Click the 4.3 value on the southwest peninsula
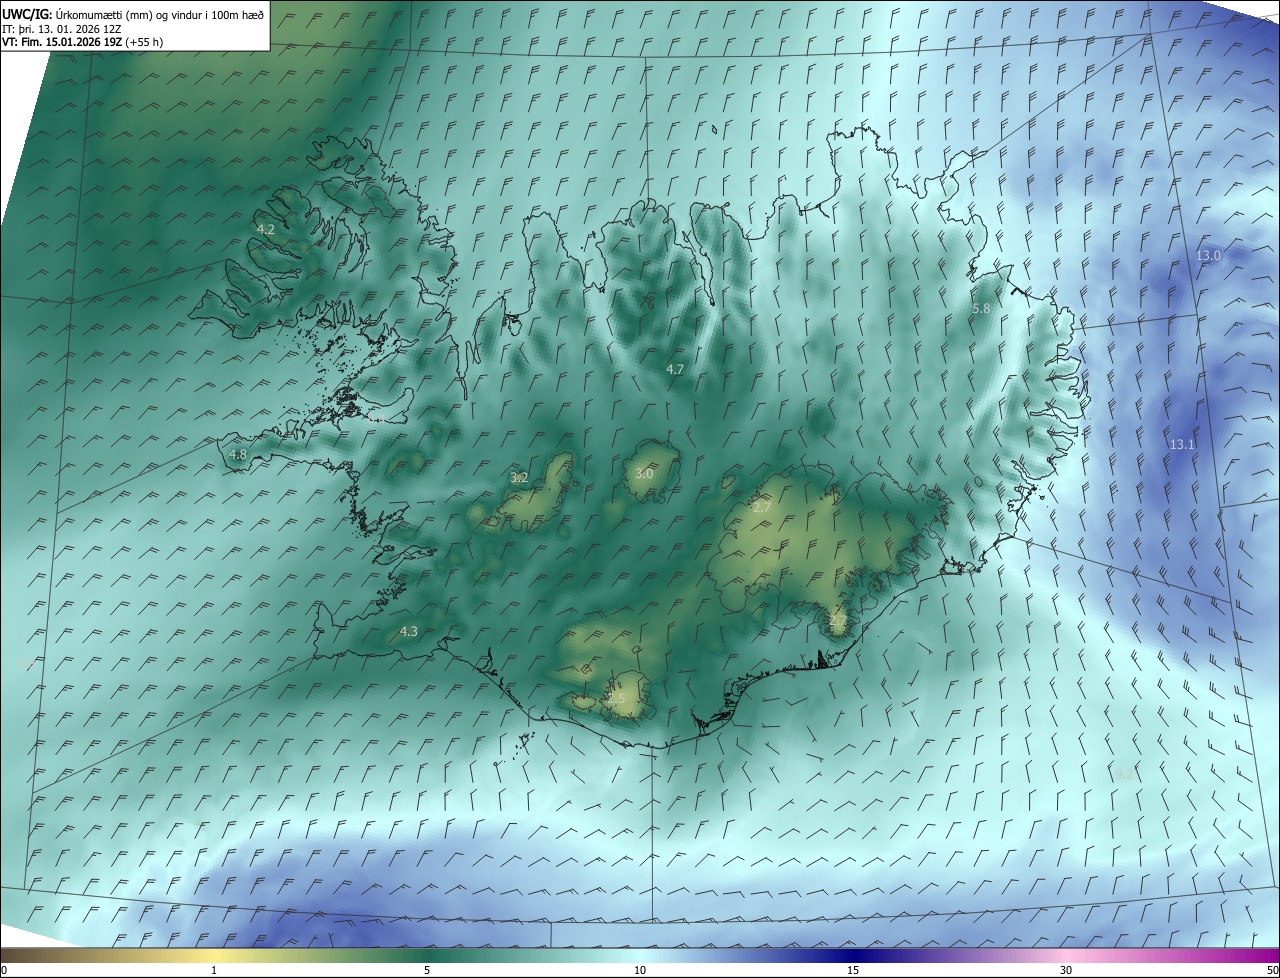The image size is (1280, 978). pyautogui.click(x=409, y=631)
